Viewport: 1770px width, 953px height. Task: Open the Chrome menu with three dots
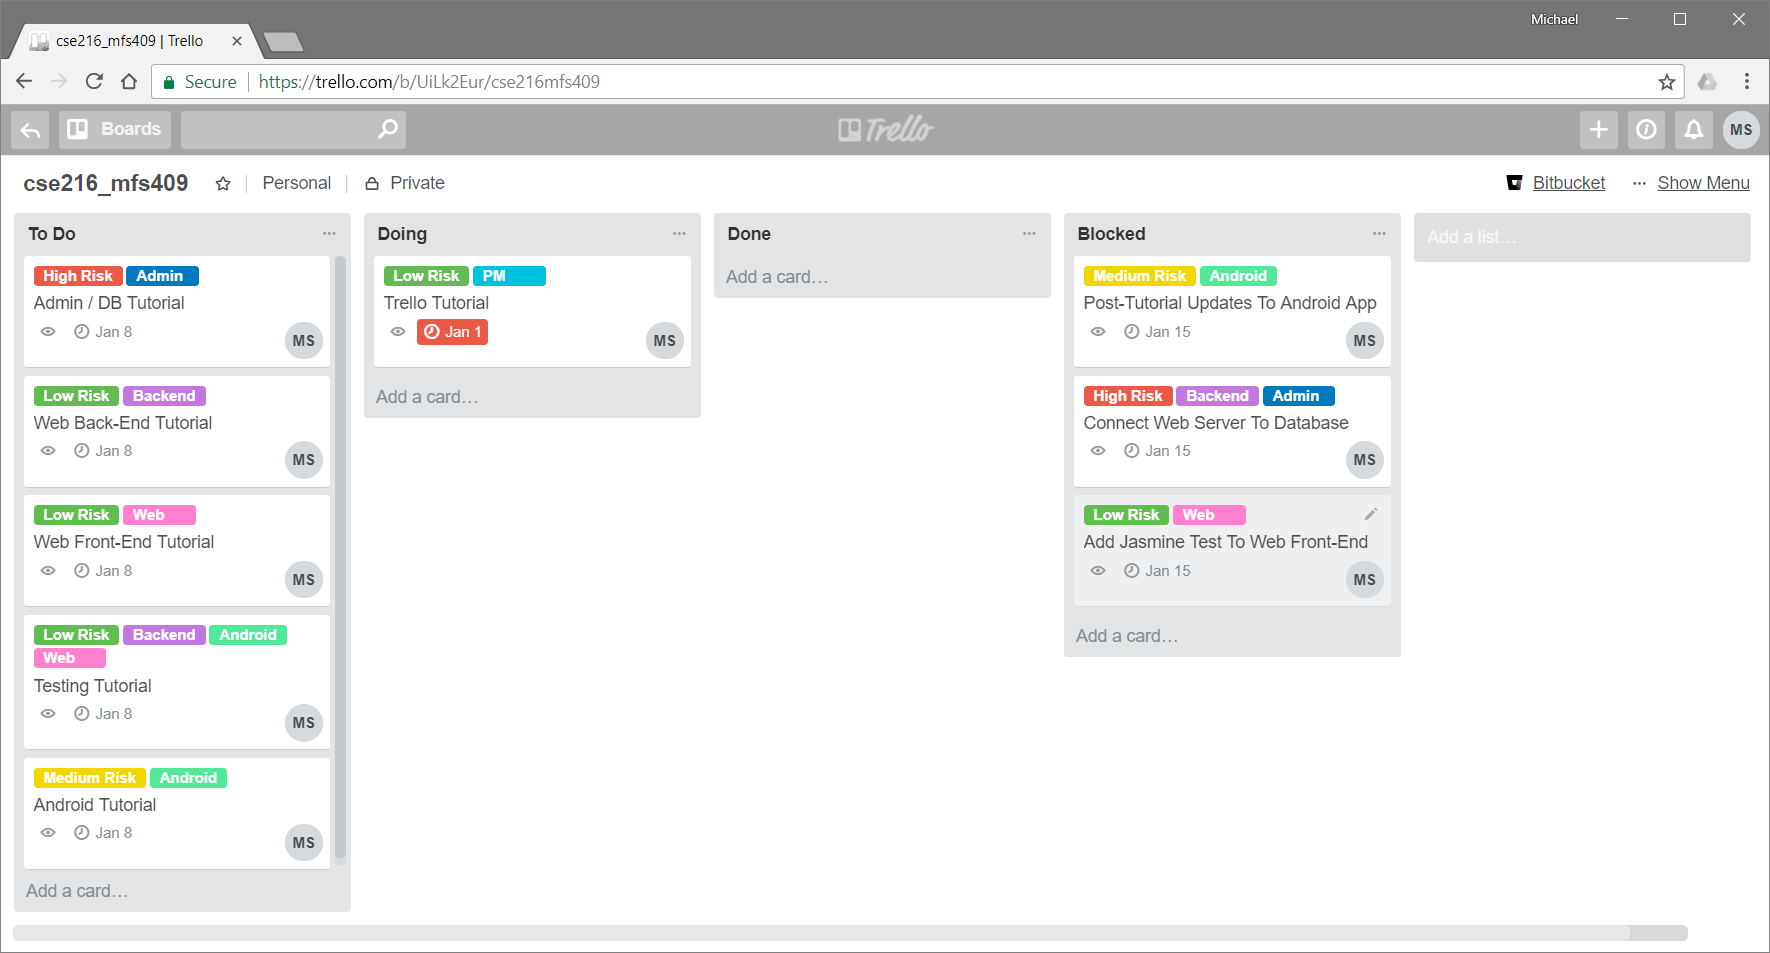(x=1747, y=81)
